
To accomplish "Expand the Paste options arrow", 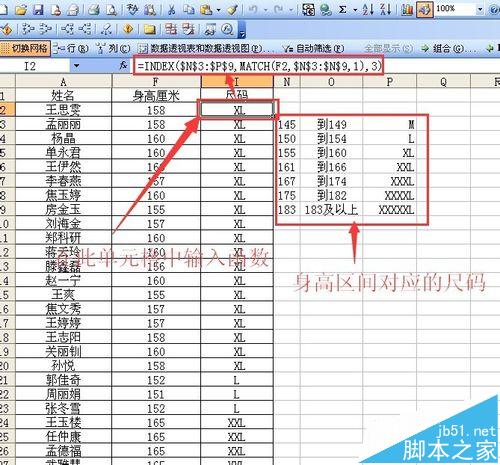I will 219,10.
